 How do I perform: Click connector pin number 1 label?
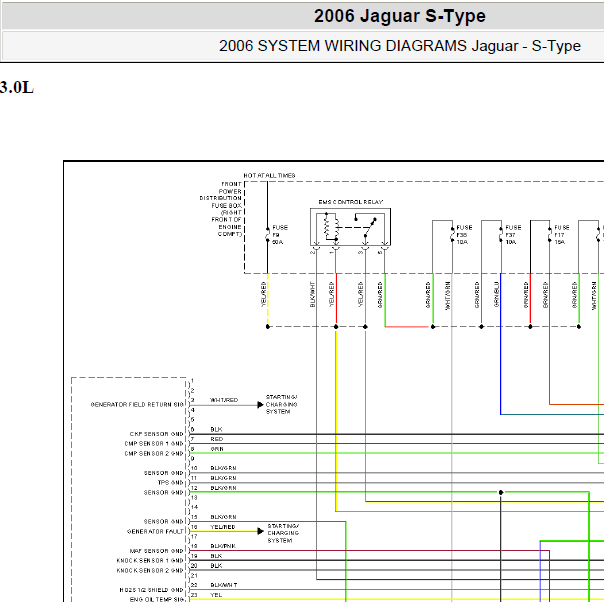click(x=192, y=381)
